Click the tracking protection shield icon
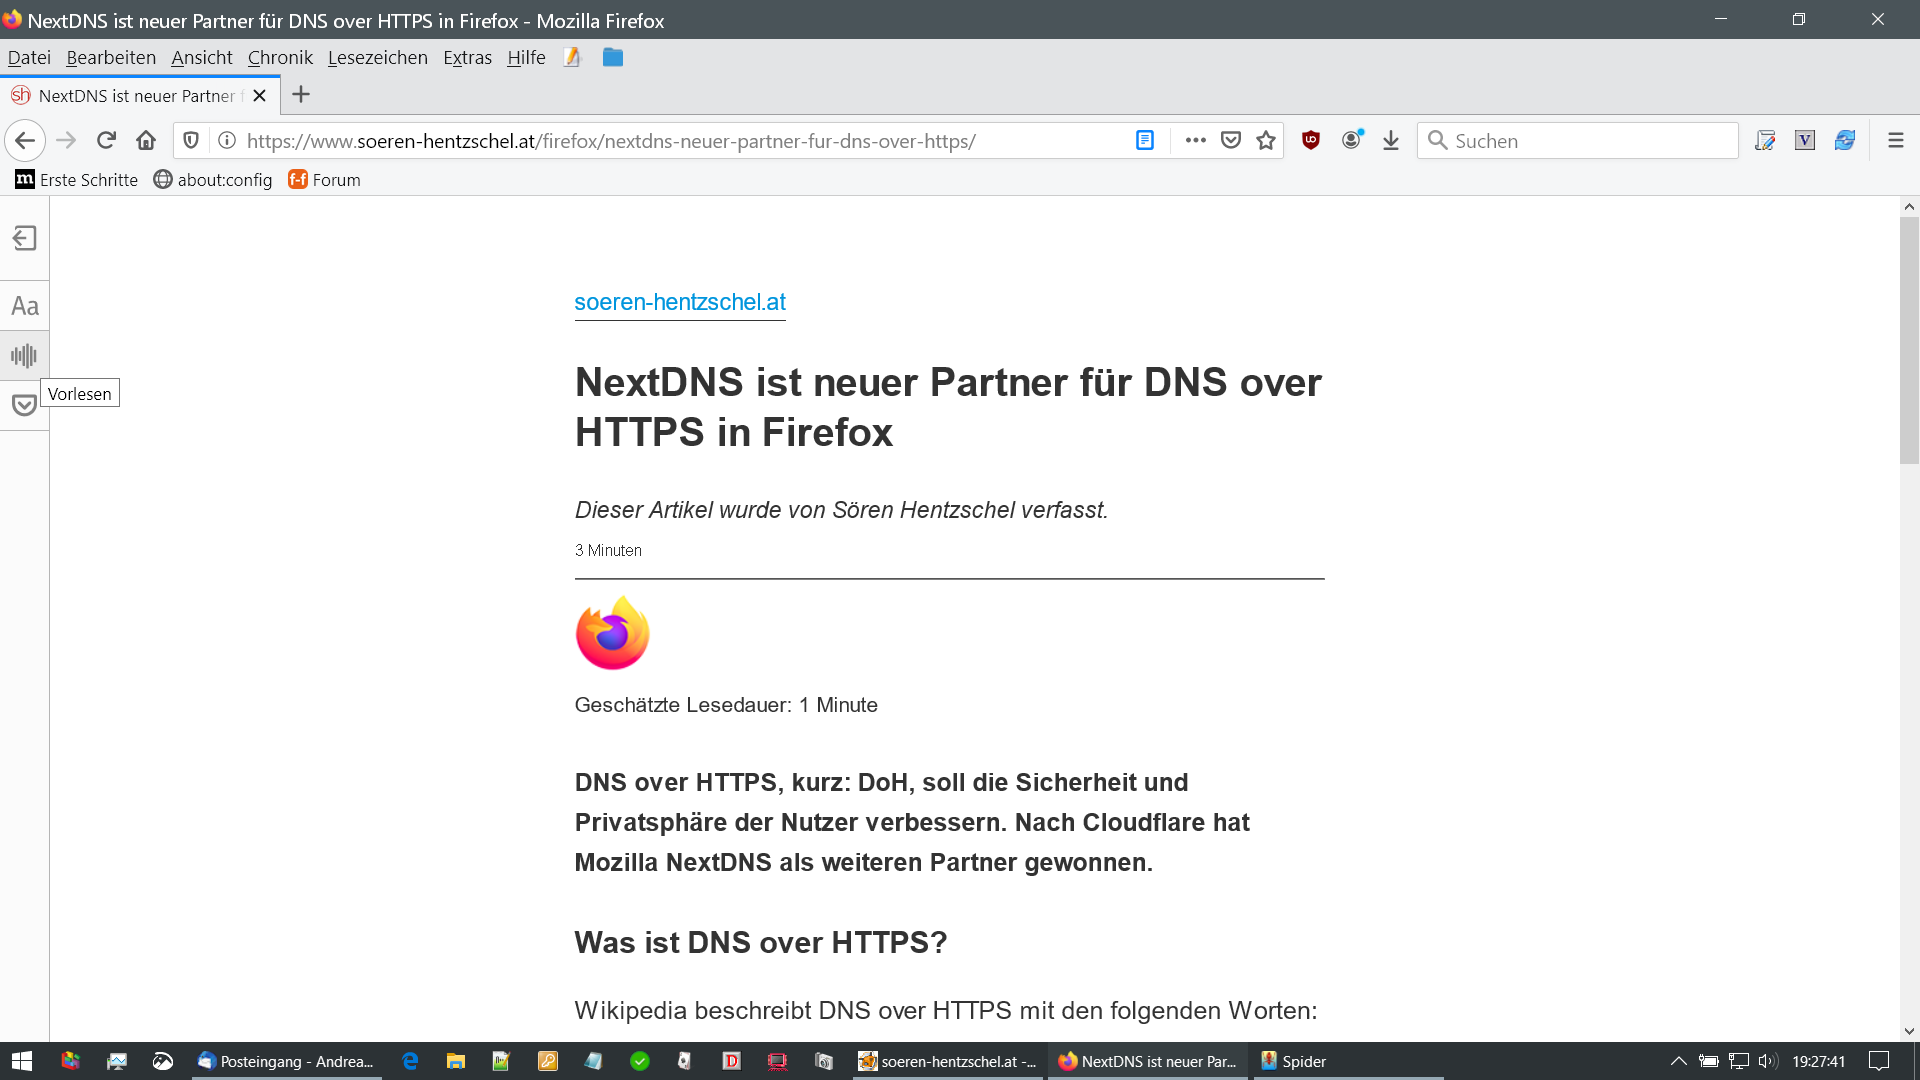The height and width of the screenshot is (1080, 1920). pos(191,141)
